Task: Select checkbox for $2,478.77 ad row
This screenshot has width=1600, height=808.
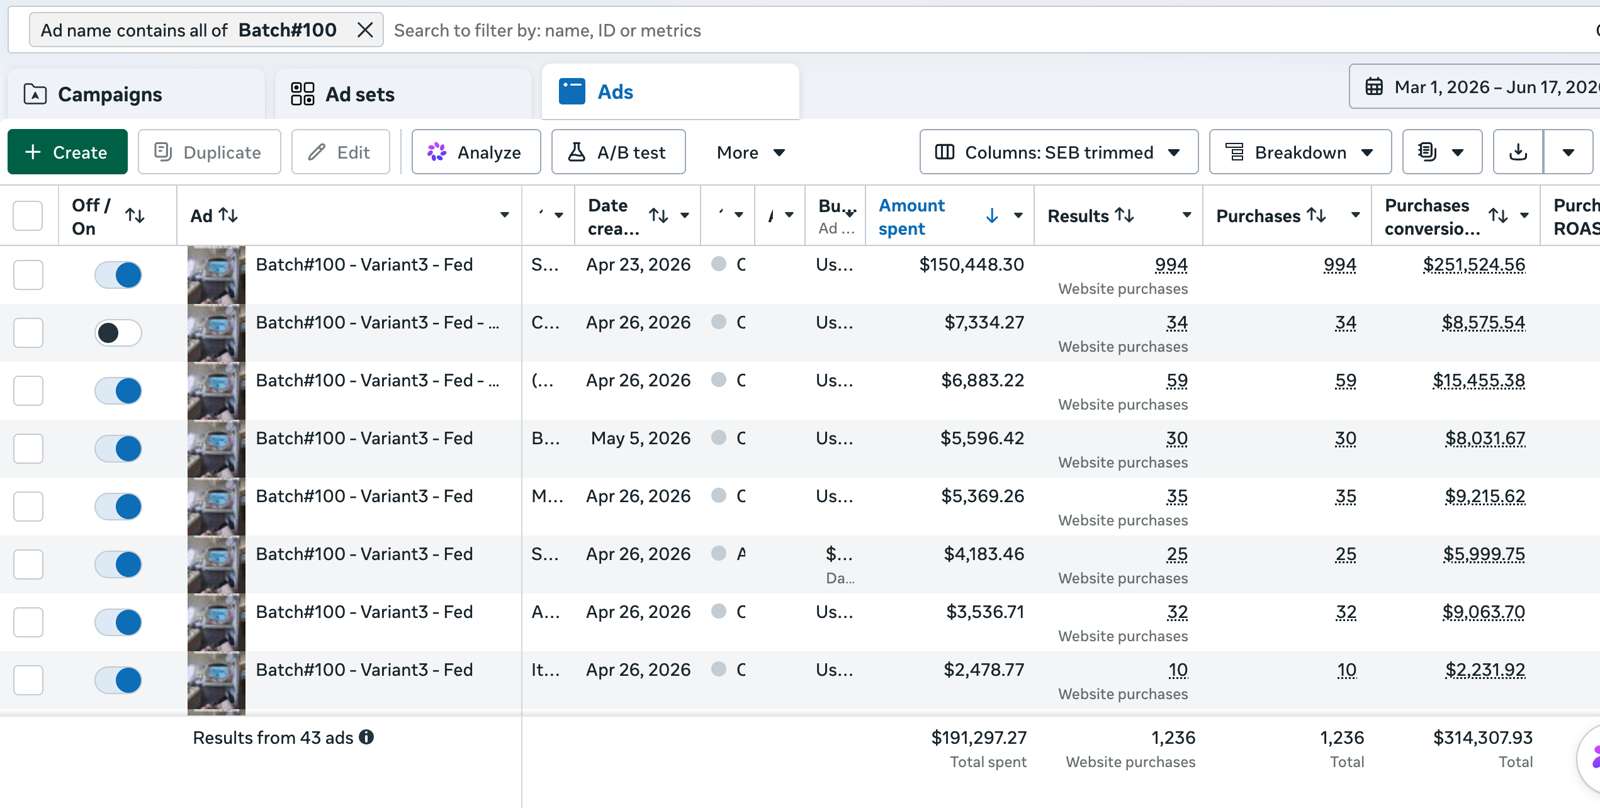Action: (x=28, y=681)
